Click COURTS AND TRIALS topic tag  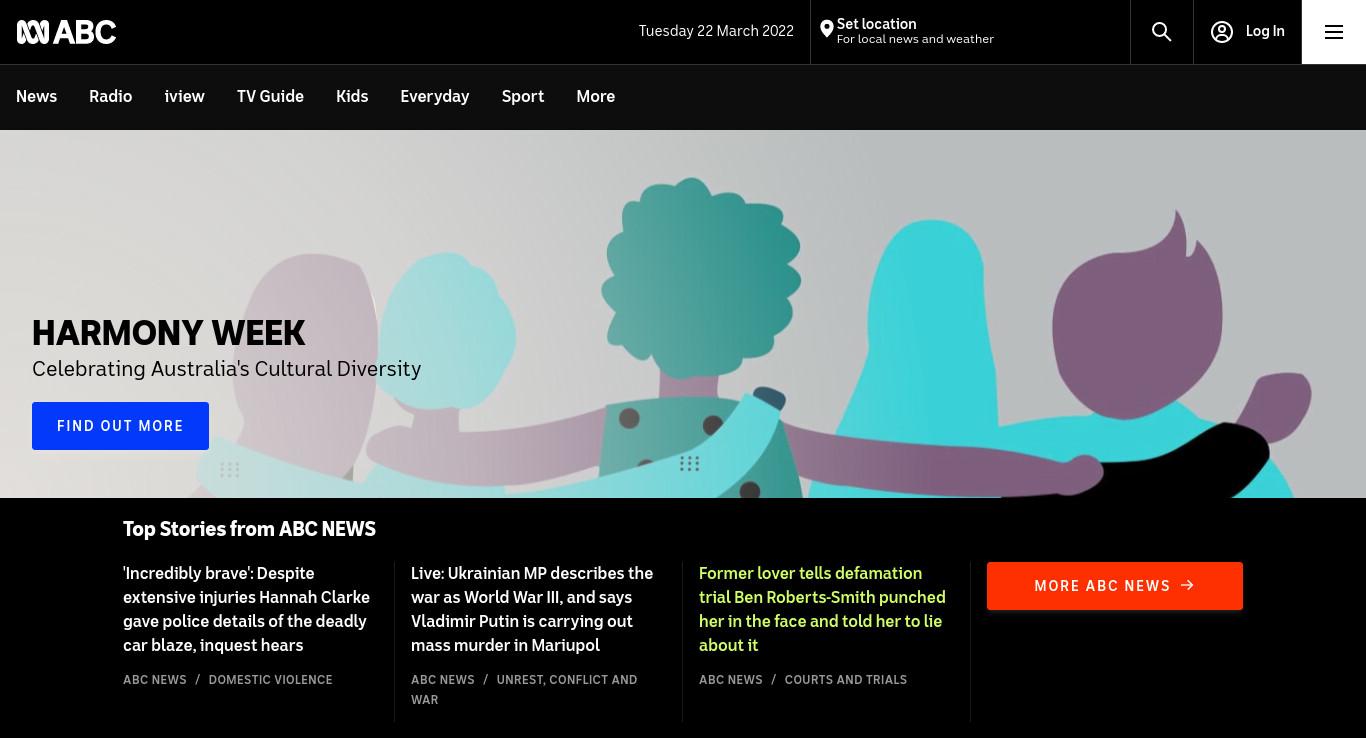coord(845,680)
